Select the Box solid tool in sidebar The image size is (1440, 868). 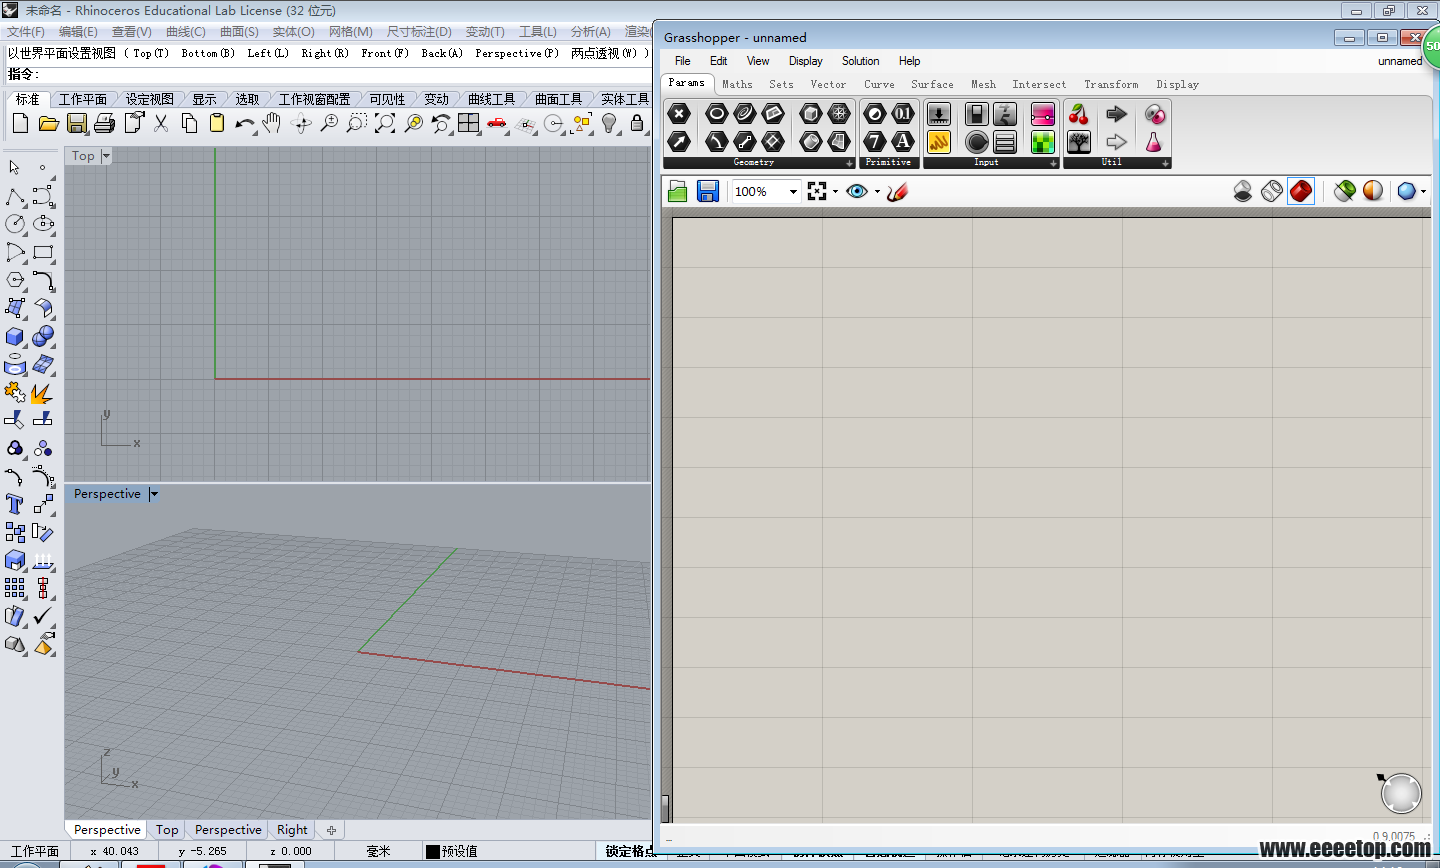click(15, 336)
